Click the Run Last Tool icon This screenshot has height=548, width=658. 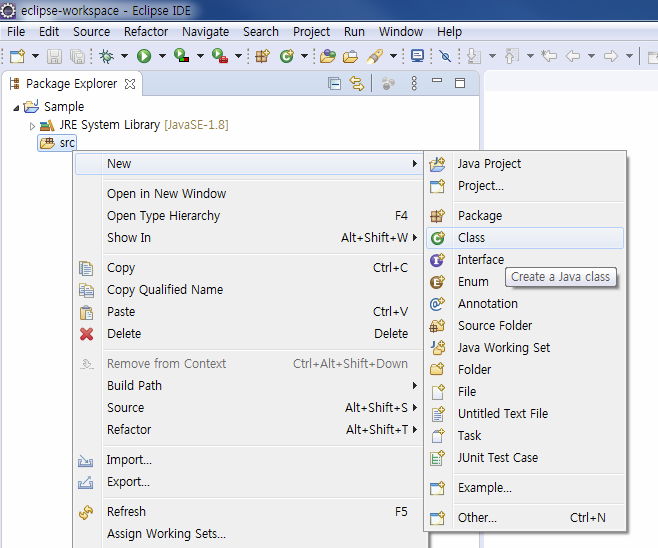click(220, 56)
